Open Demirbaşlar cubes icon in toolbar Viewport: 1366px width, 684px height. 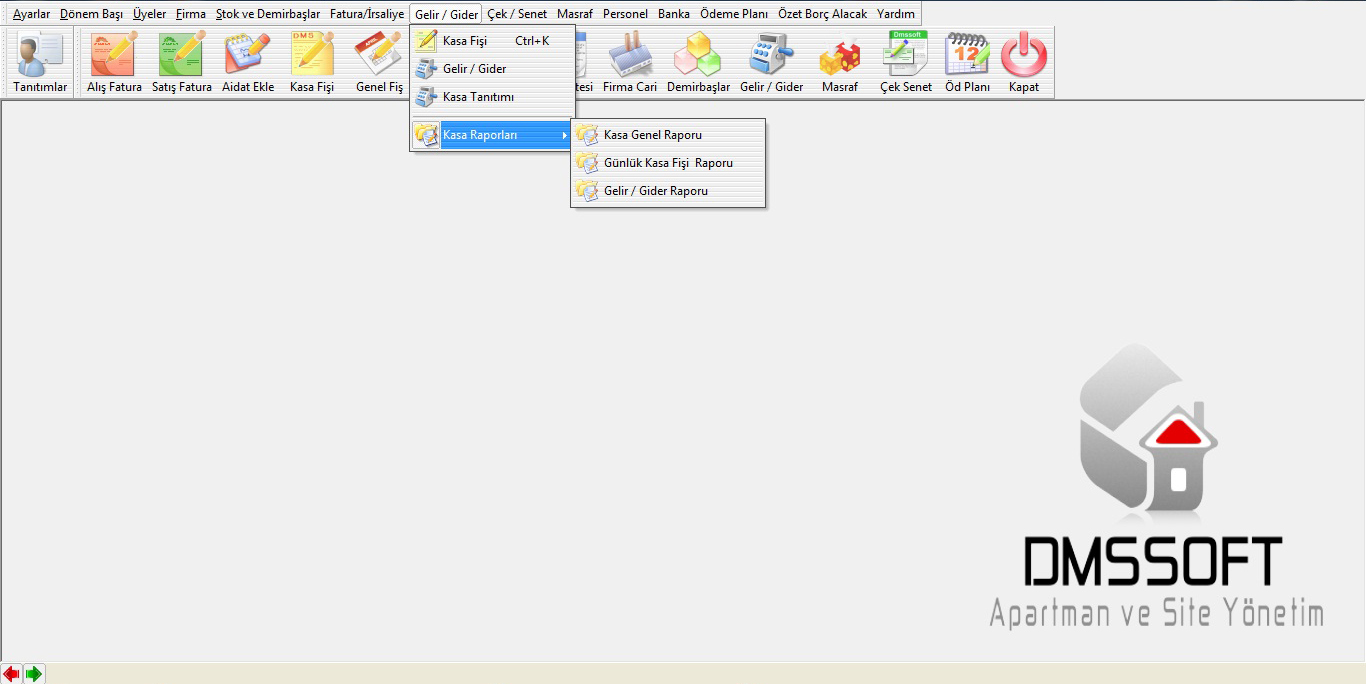698,62
